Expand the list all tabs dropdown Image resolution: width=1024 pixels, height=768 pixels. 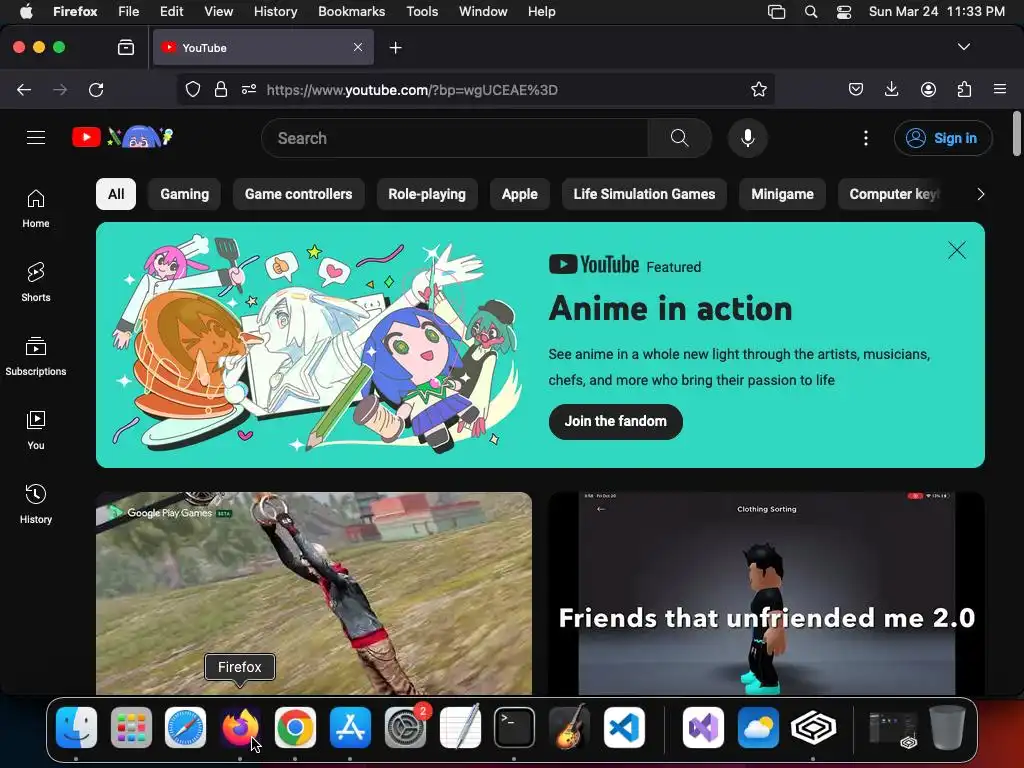(x=963, y=47)
